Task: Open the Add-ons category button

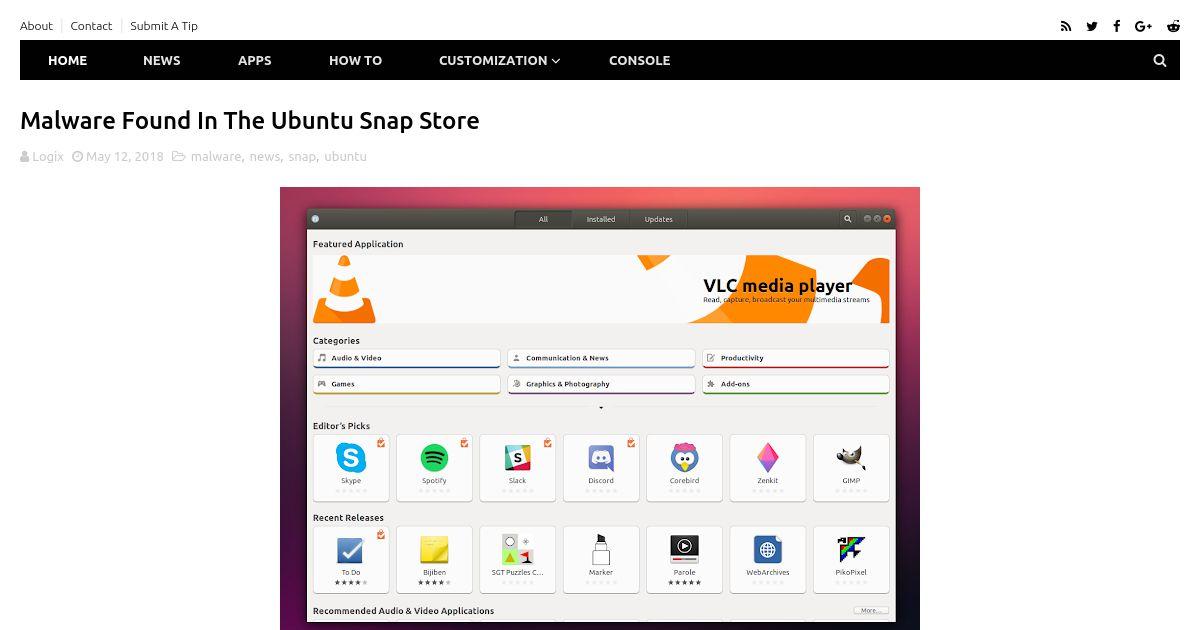Action: click(x=795, y=384)
